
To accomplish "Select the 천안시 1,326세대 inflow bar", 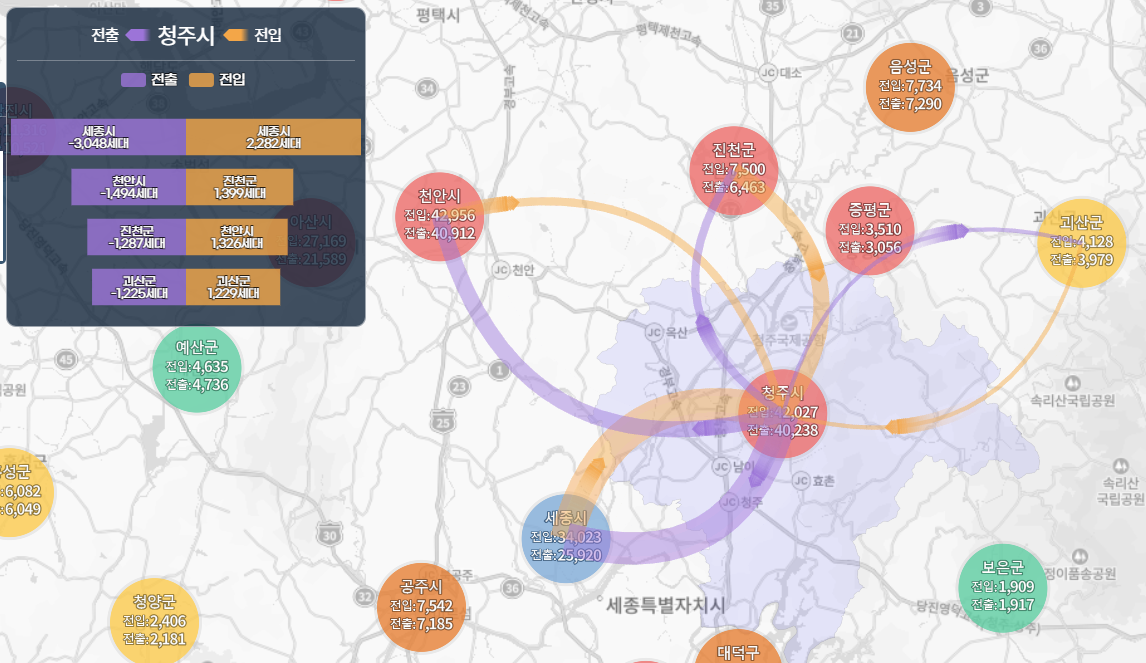I will [237, 237].
